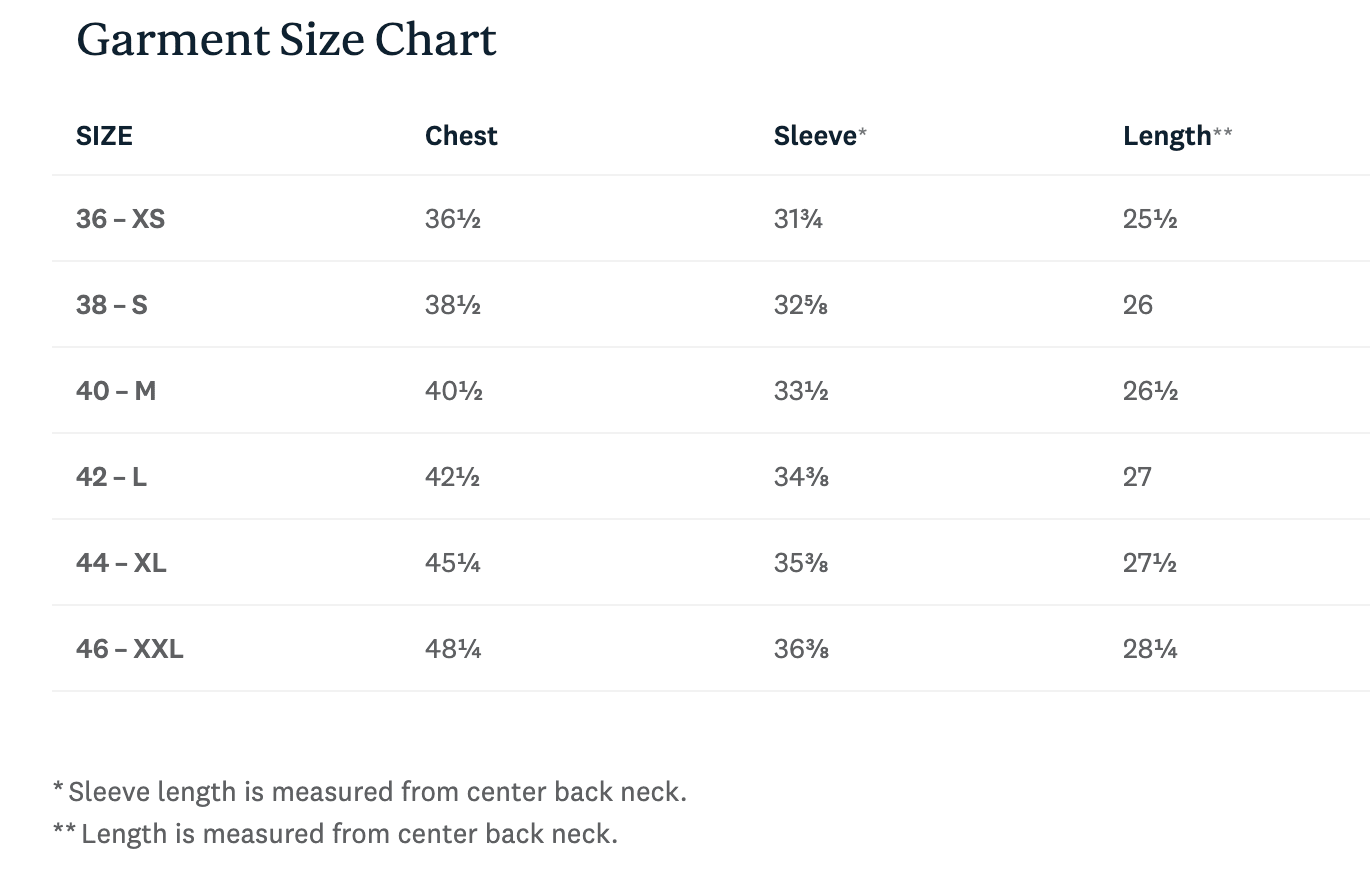
Task: Click the Chest column header
Action: [x=461, y=136]
